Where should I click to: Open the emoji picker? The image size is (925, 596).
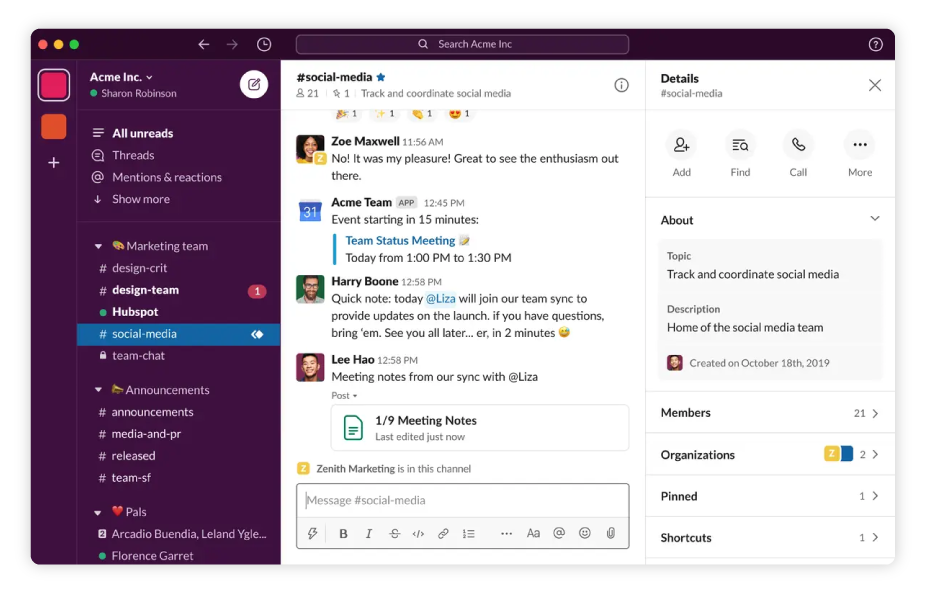[x=585, y=533]
